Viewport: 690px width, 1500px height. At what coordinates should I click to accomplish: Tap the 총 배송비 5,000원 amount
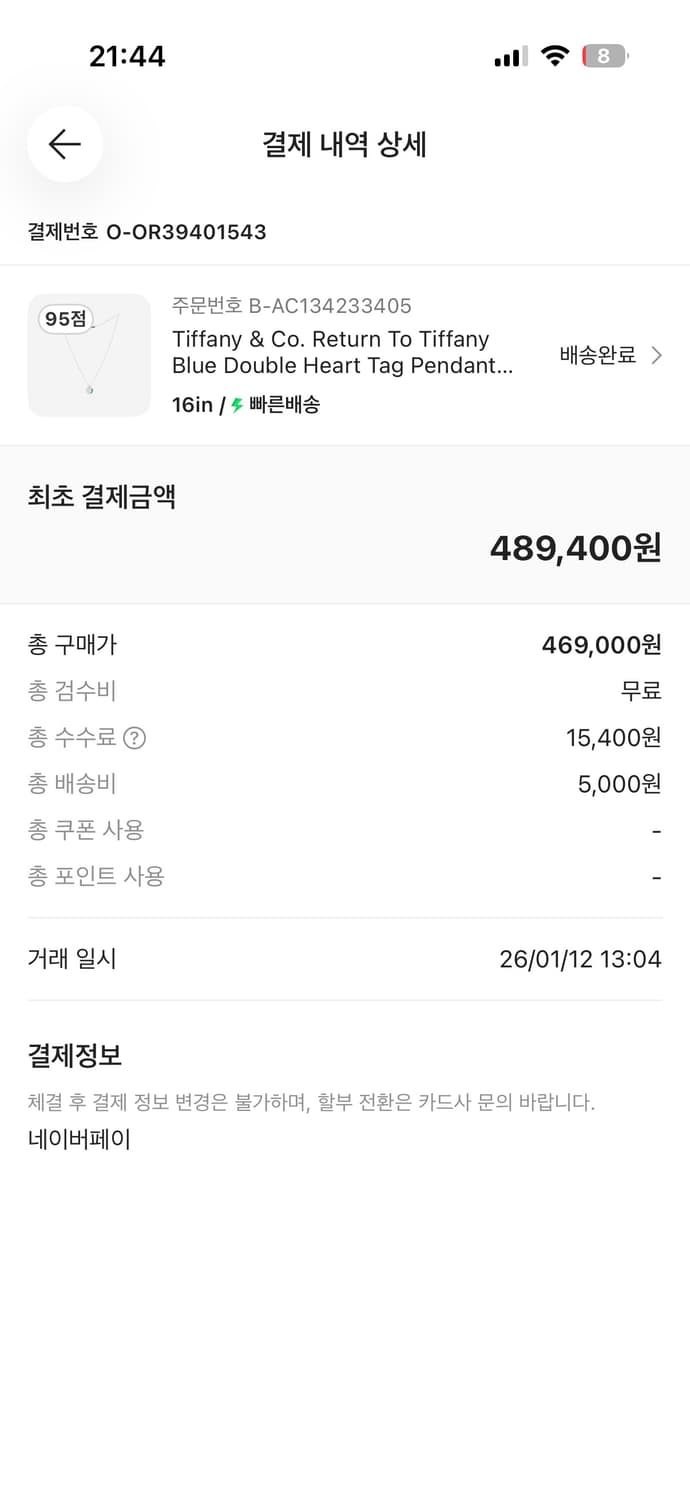617,784
